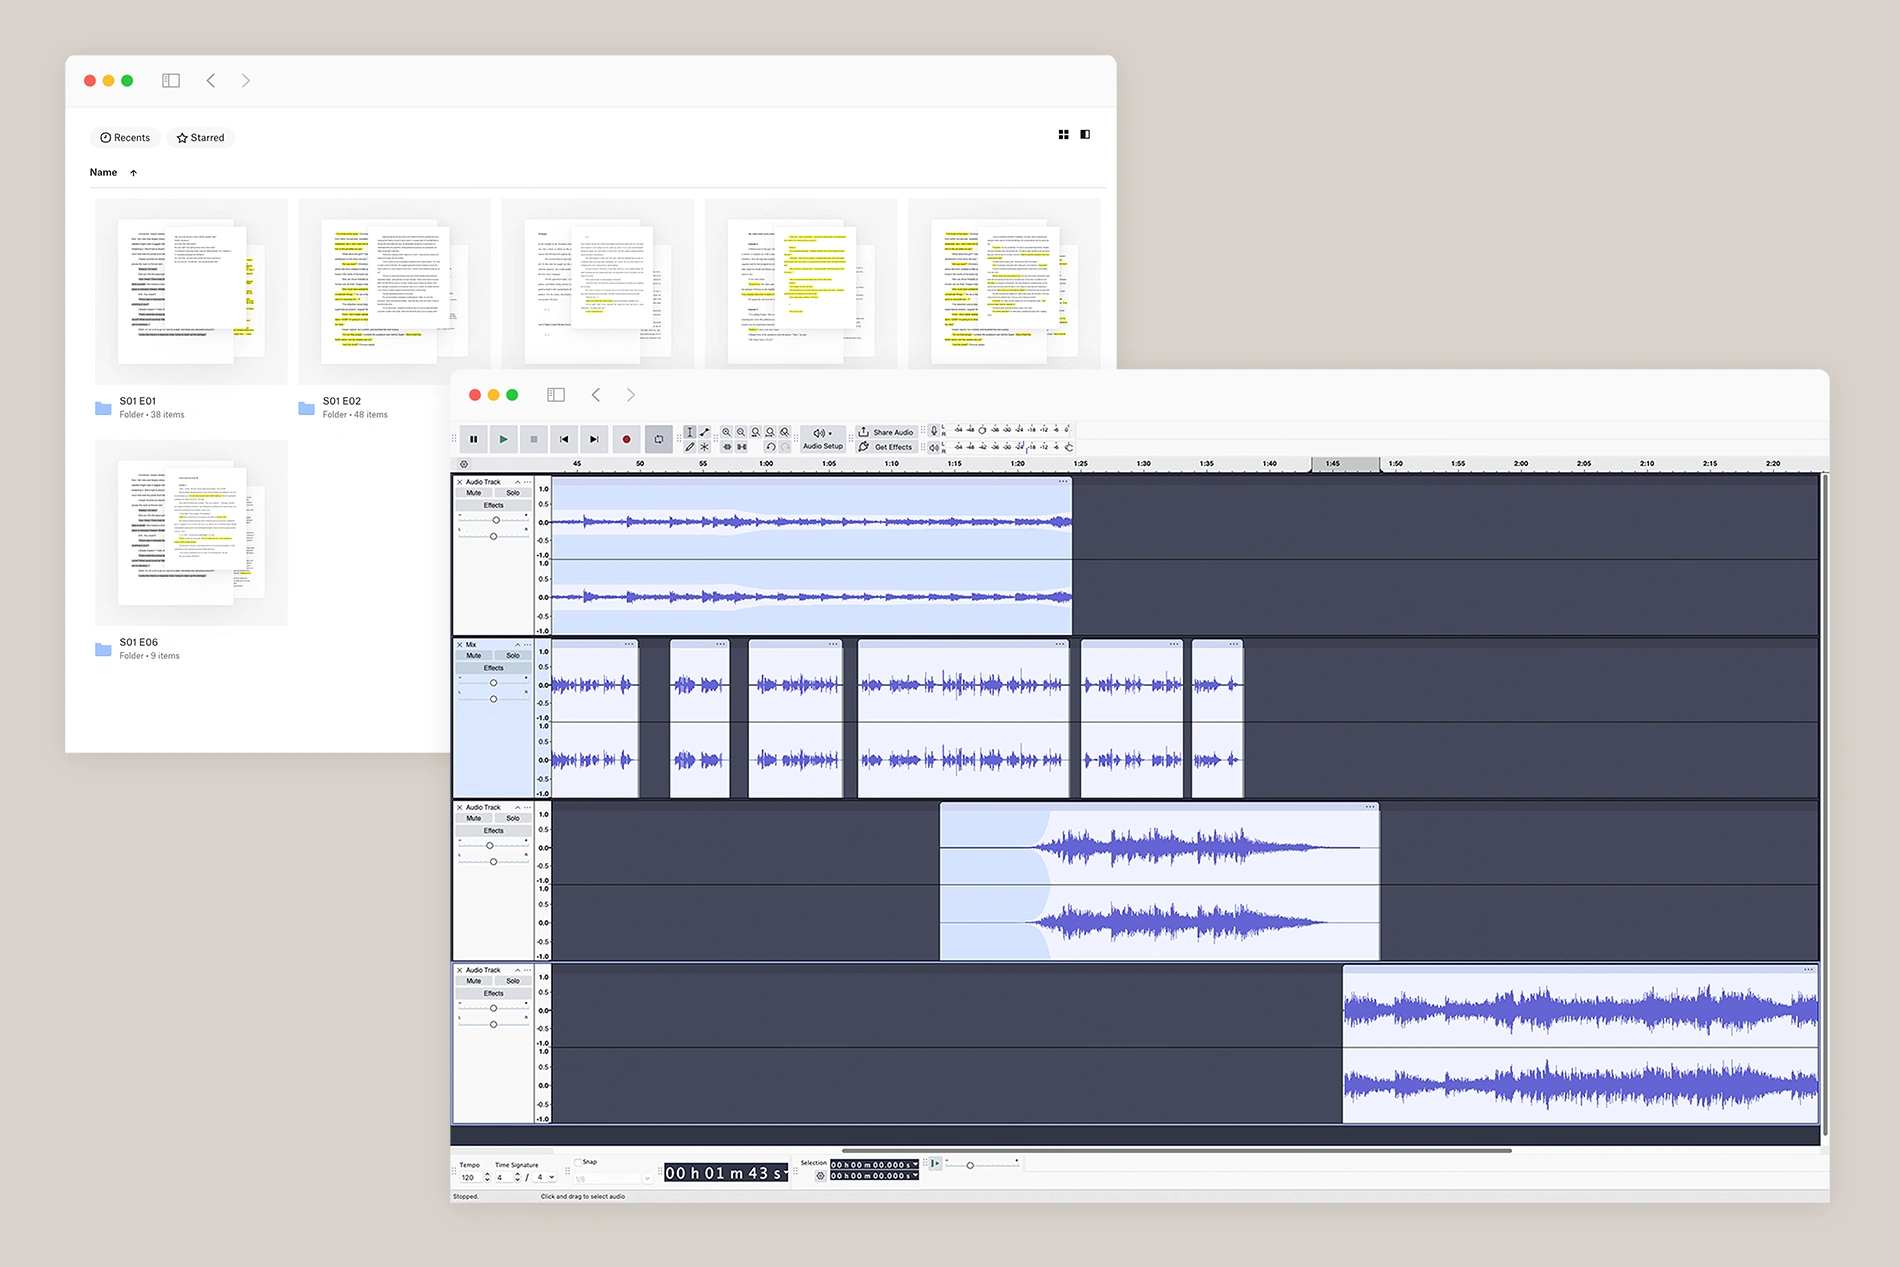Collapse the Mix track using its caret
1900x1267 pixels.
(x=517, y=645)
